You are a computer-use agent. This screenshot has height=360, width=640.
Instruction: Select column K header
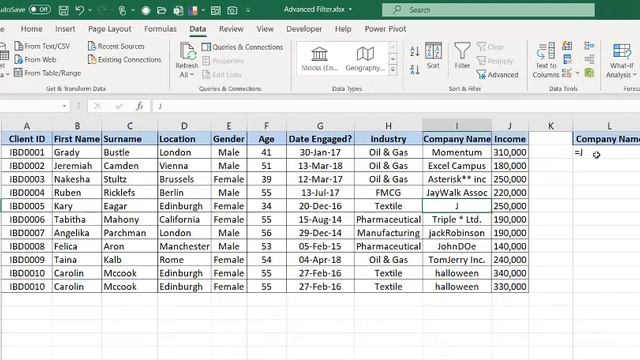(551, 126)
